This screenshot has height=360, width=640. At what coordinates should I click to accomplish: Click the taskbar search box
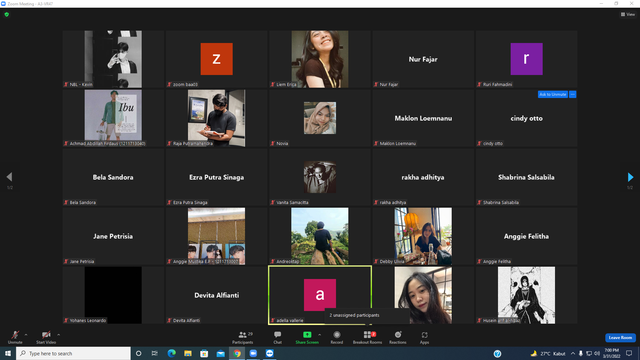pos(73,353)
